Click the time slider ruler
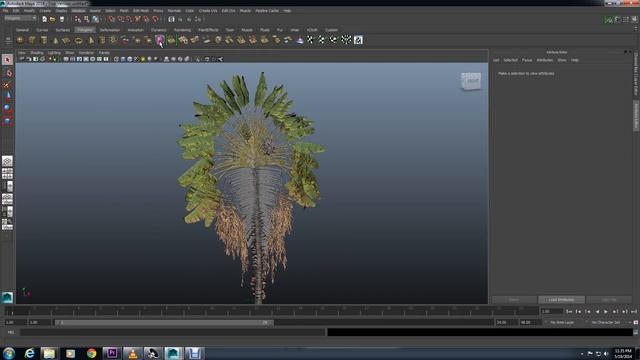Screen dimensions: 640x360 pyautogui.click(x=271, y=311)
